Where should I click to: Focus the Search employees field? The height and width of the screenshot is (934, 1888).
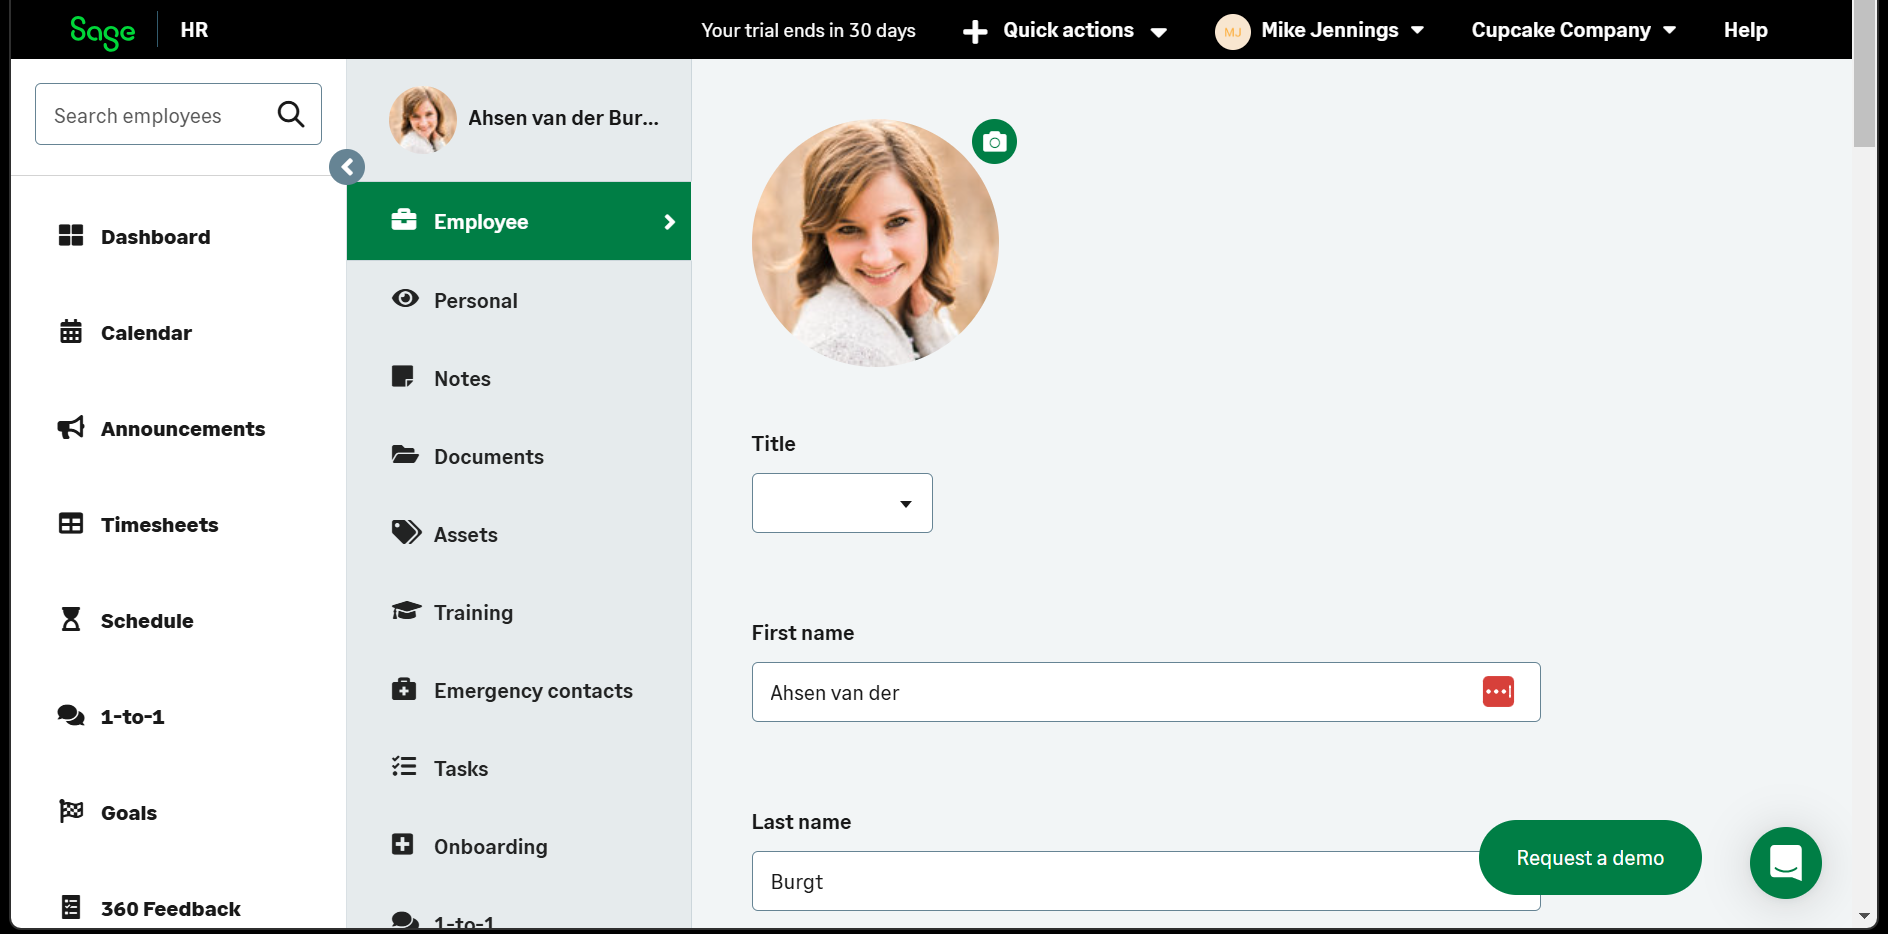point(178,114)
